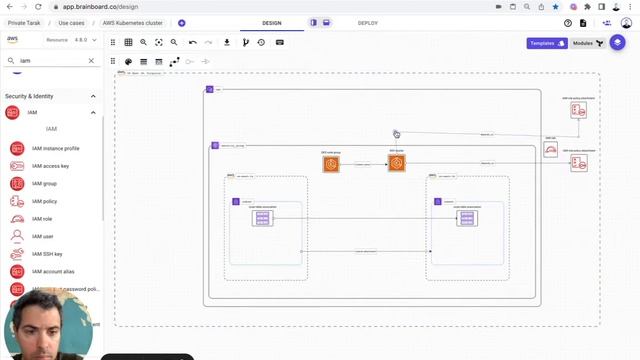Open the document file icon in header
Screen dimensions: 640x360
pos(583,23)
